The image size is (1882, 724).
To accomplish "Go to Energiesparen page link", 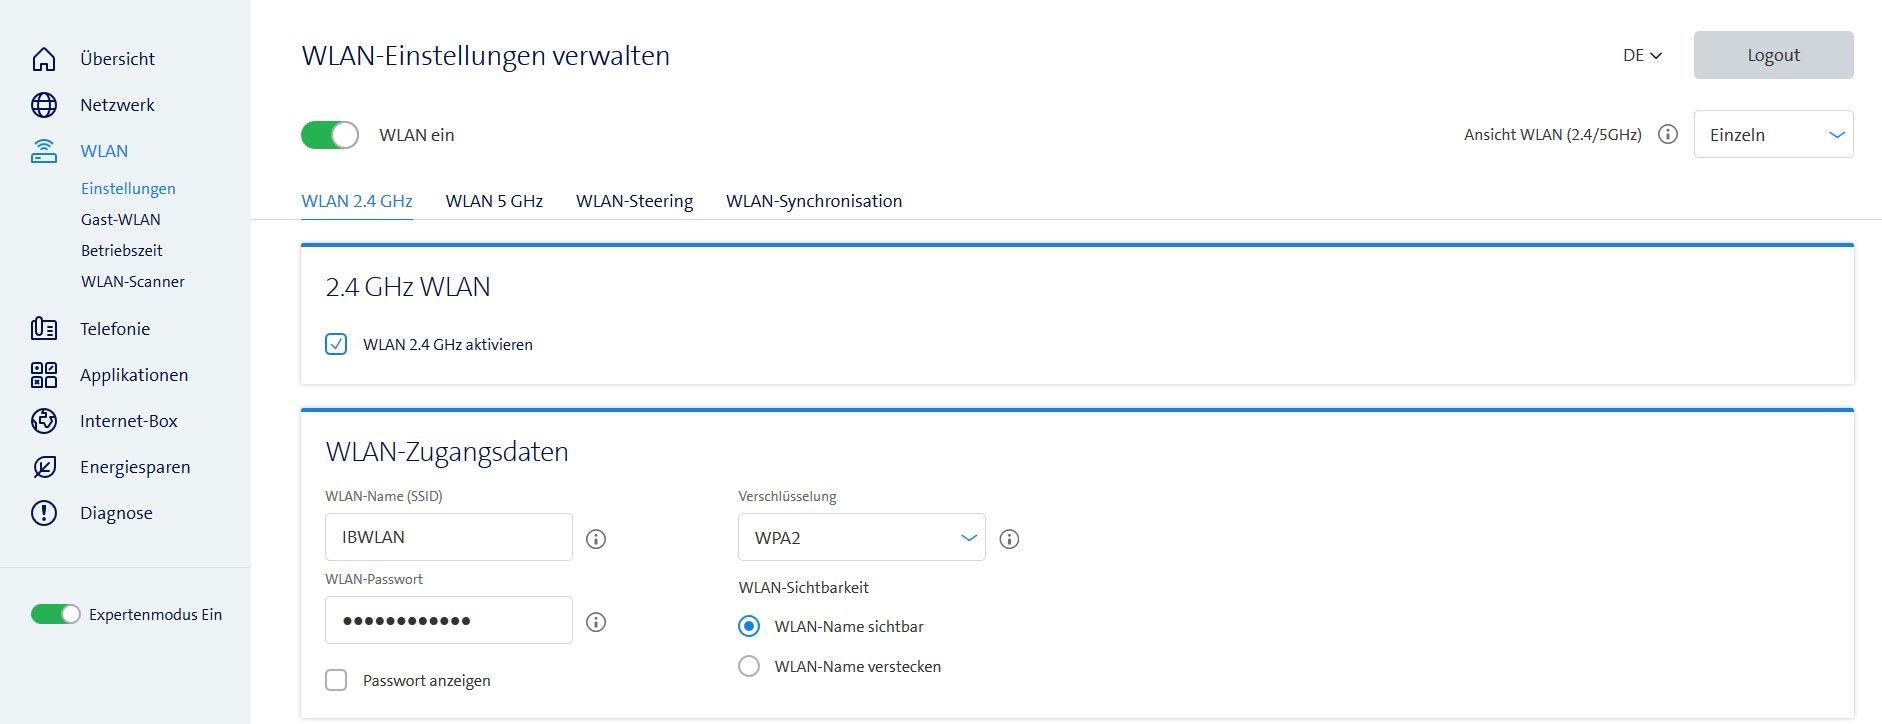I will point(135,467).
